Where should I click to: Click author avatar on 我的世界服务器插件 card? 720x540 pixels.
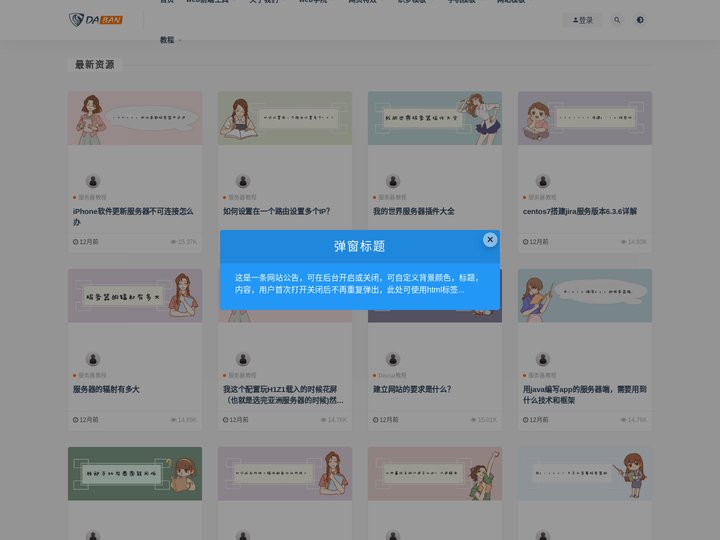[393, 181]
